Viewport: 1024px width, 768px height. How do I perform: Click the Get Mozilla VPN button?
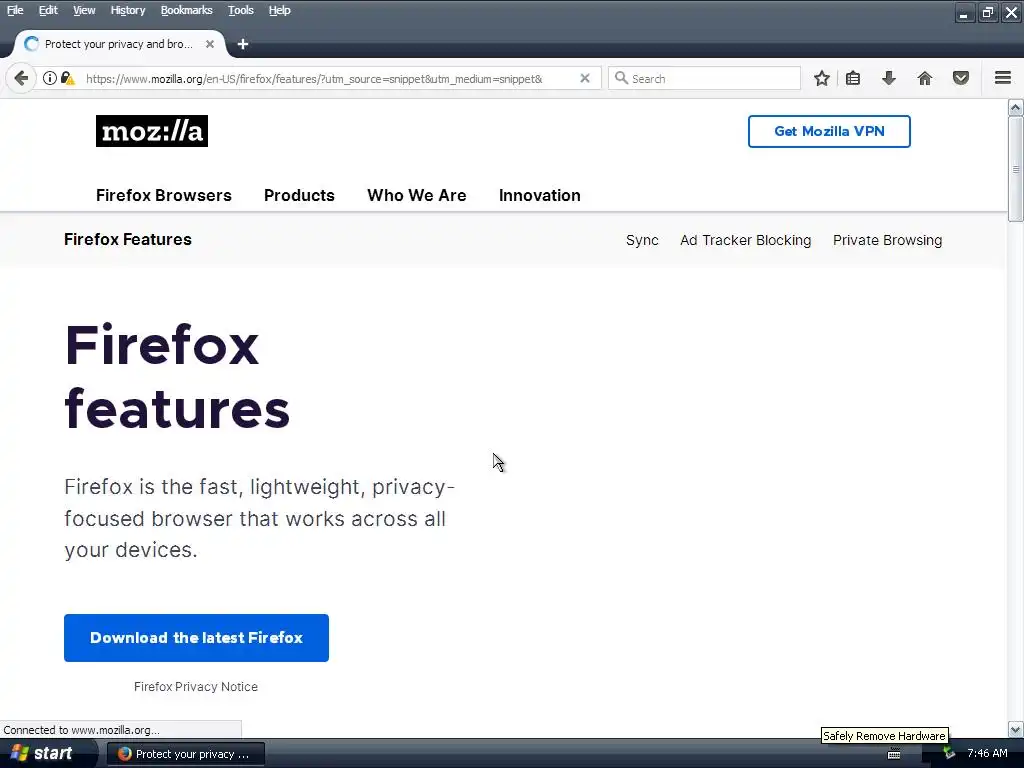pos(829,131)
